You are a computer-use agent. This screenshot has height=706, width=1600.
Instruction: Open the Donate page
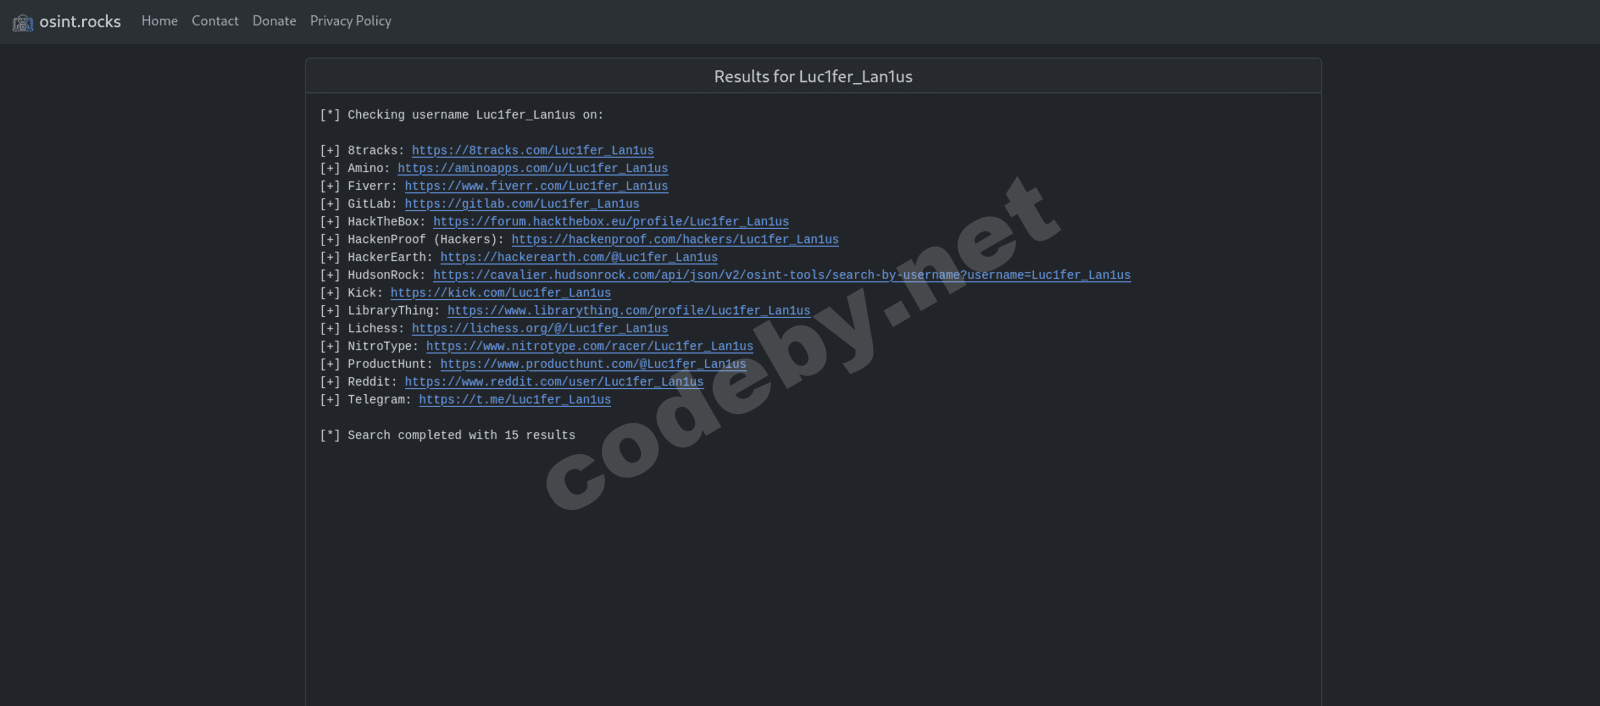click(x=274, y=21)
